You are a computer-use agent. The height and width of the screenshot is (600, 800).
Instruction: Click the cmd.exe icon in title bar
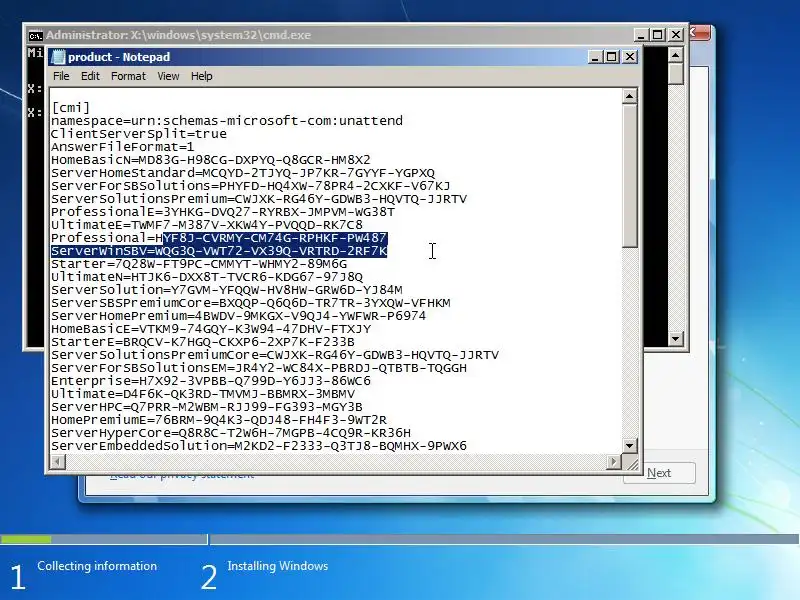coord(35,35)
